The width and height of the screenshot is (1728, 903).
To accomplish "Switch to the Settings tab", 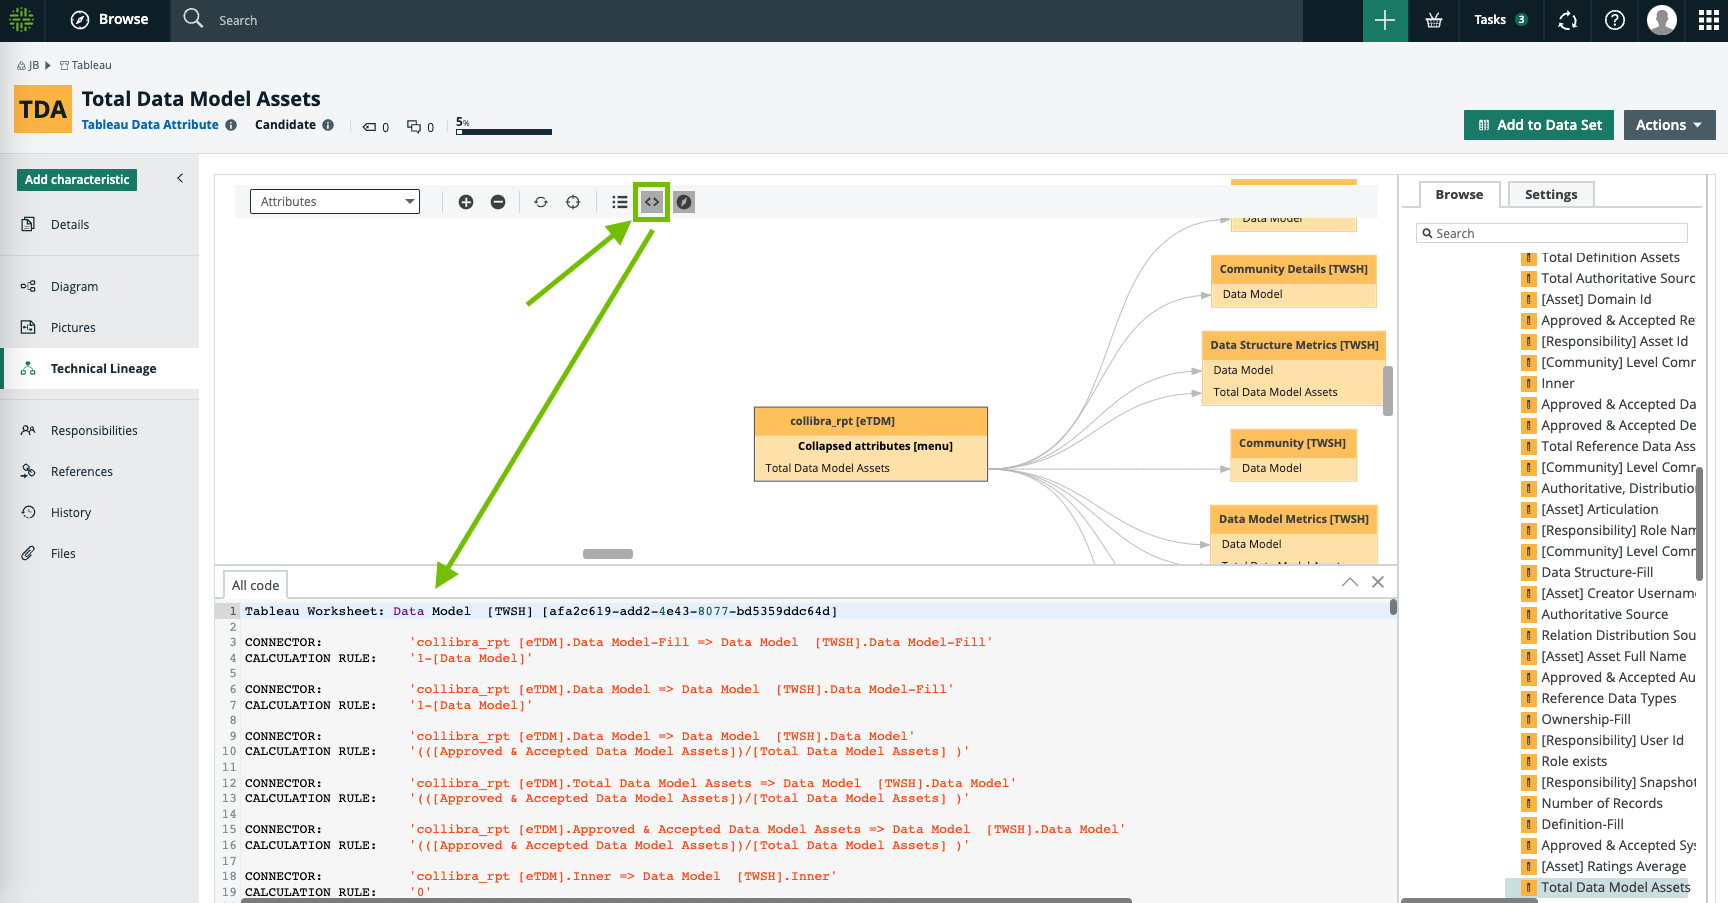I will tap(1550, 195).
